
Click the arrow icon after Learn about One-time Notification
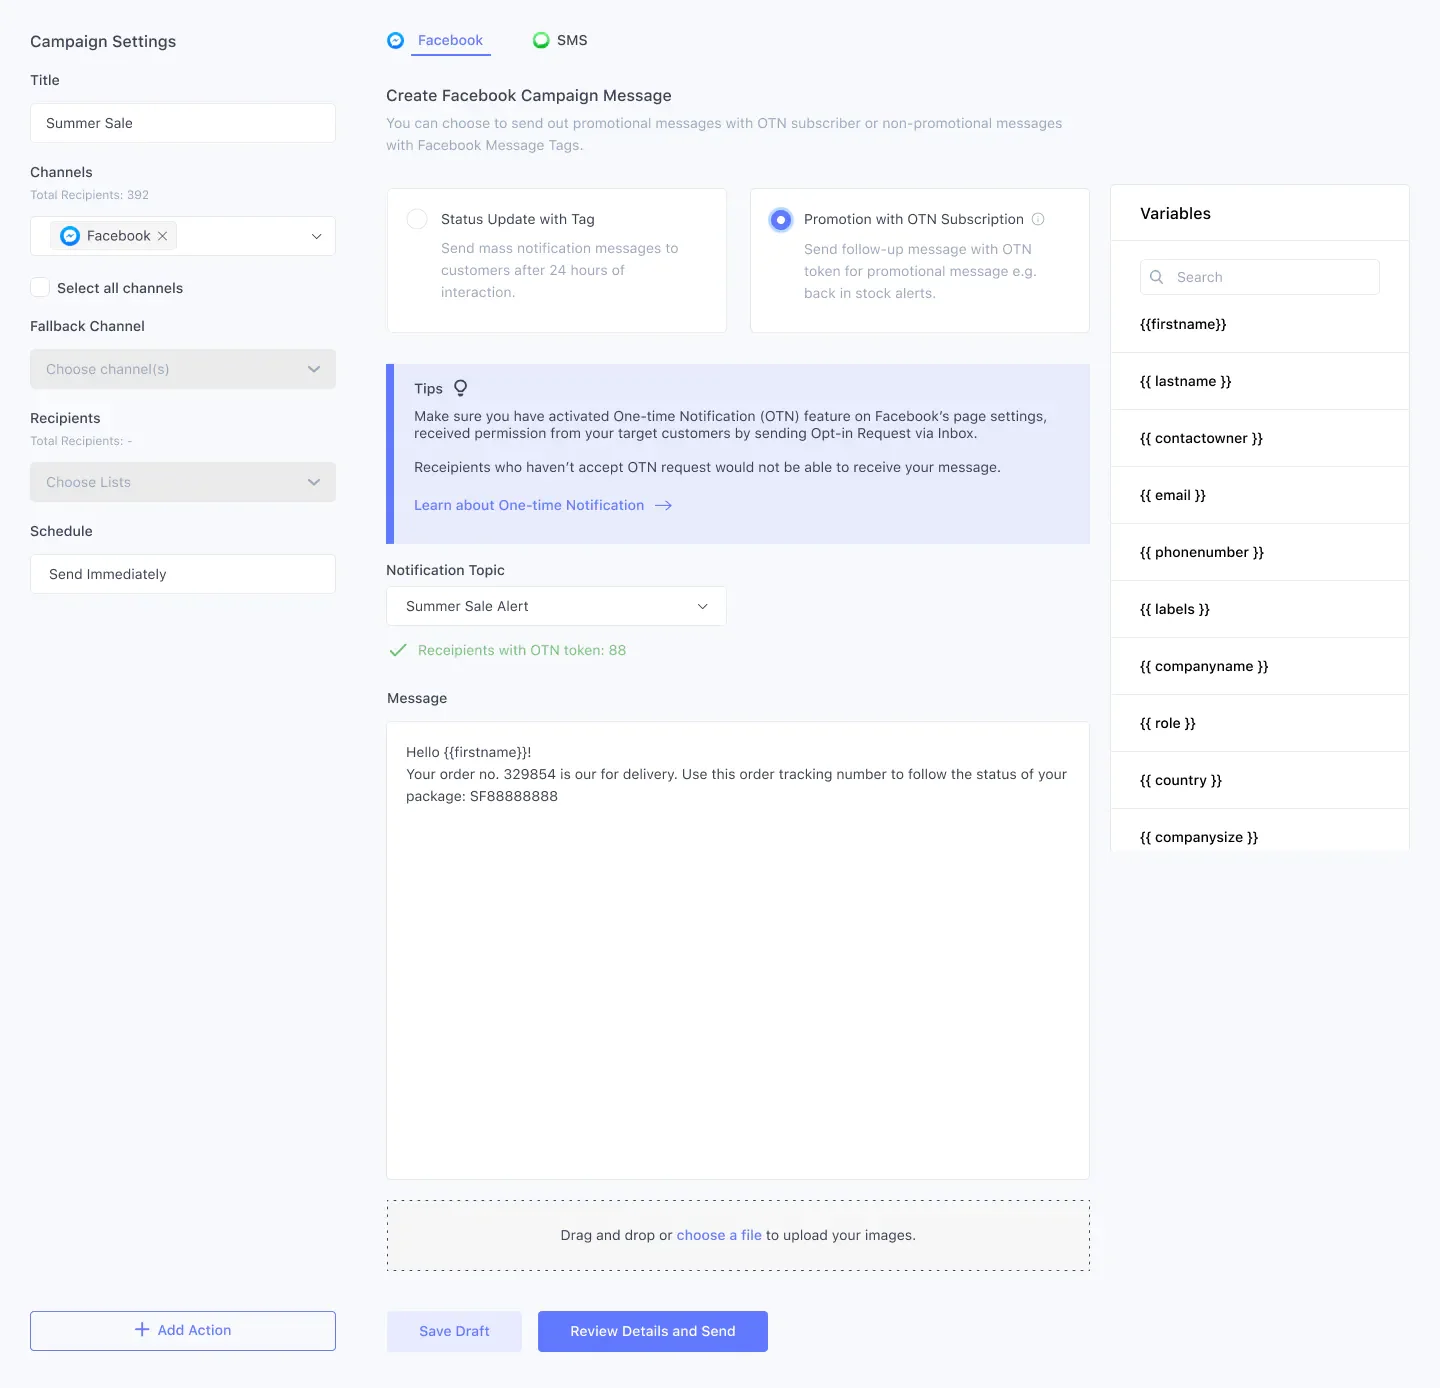click(663, 505)
